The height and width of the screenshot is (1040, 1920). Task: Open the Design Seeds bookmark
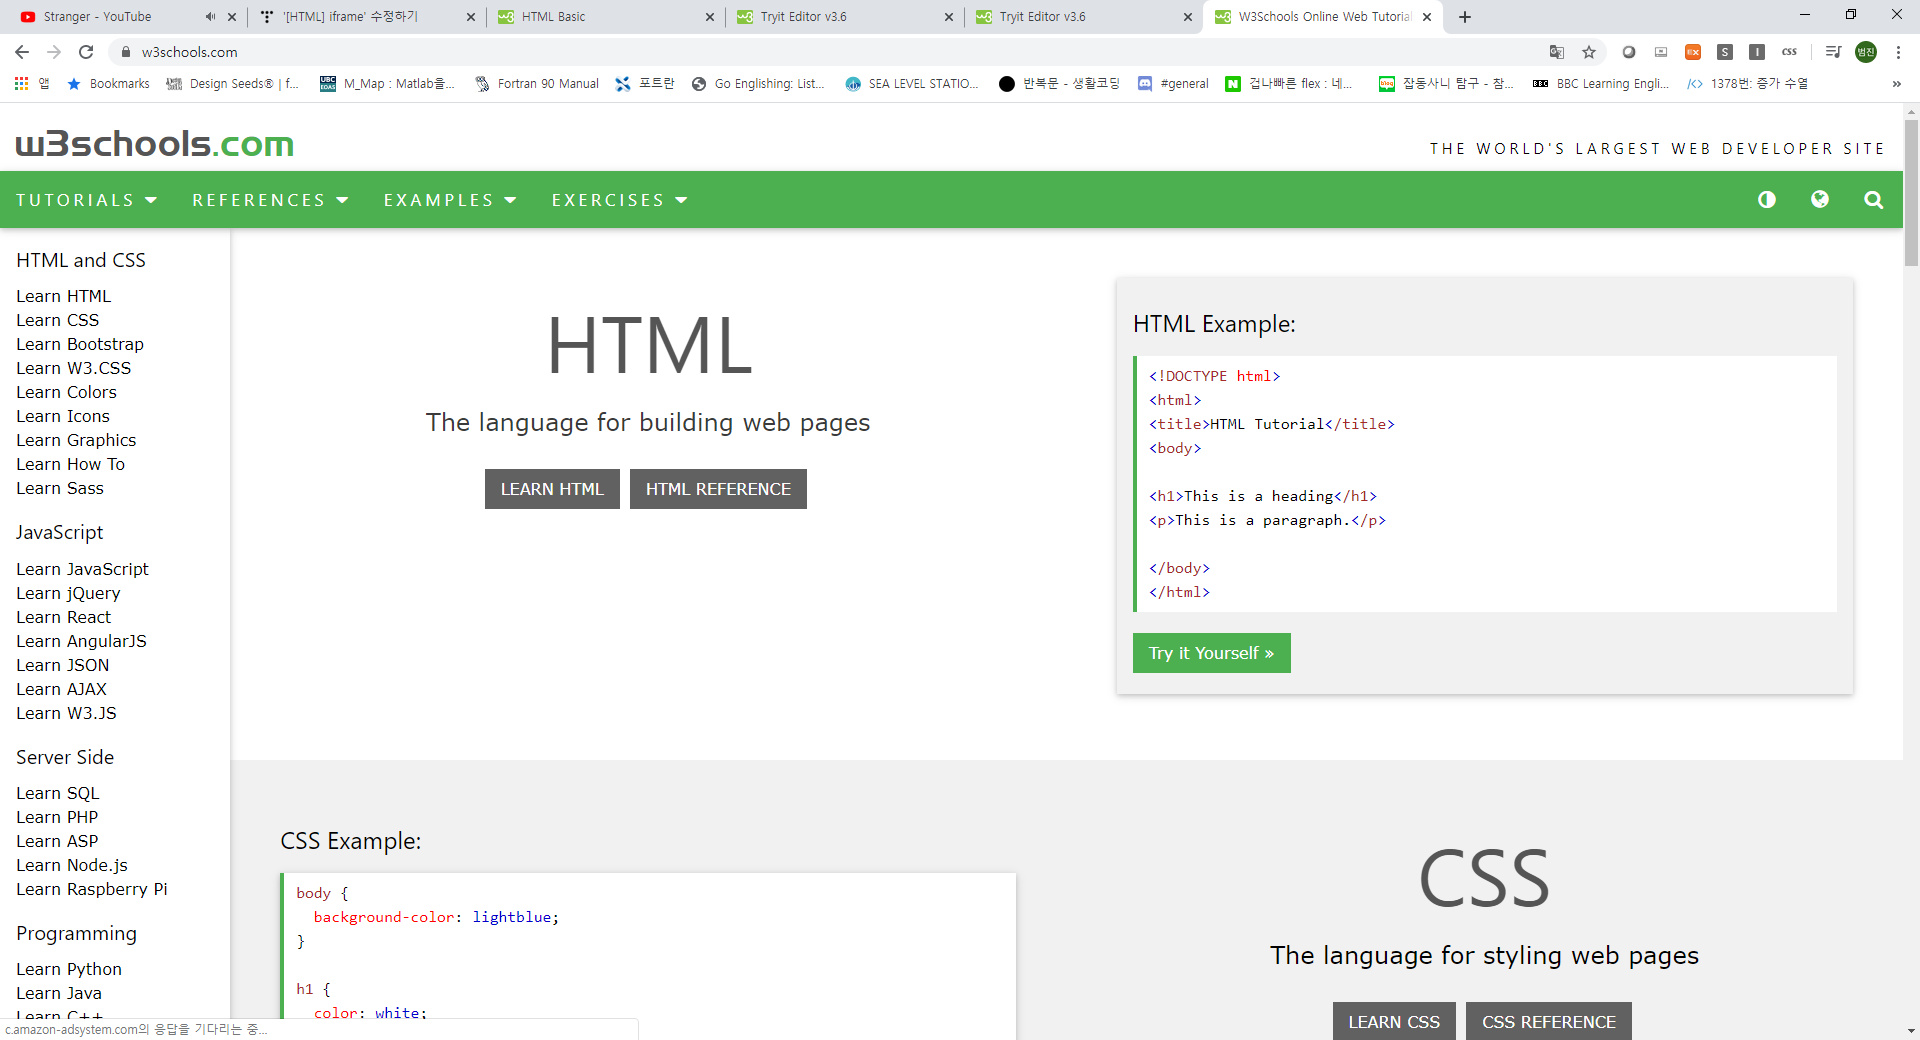233,84
